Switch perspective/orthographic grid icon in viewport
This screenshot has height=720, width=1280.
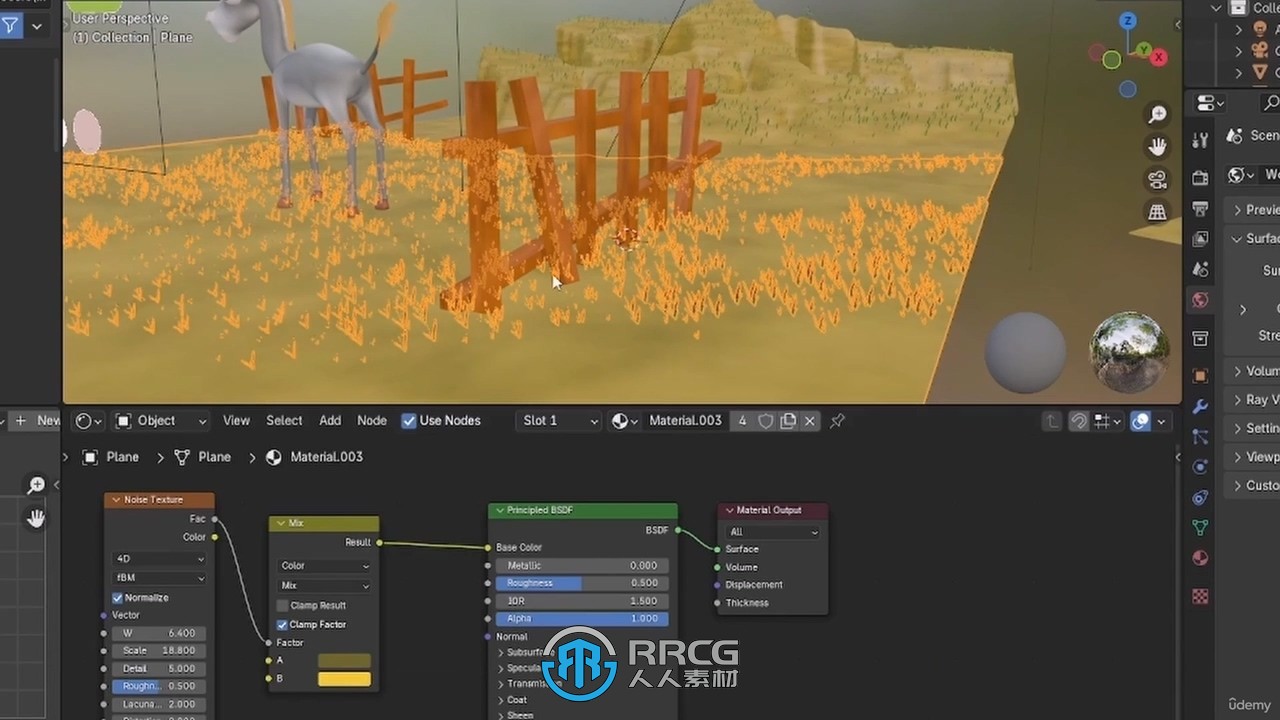(1158, 212)
